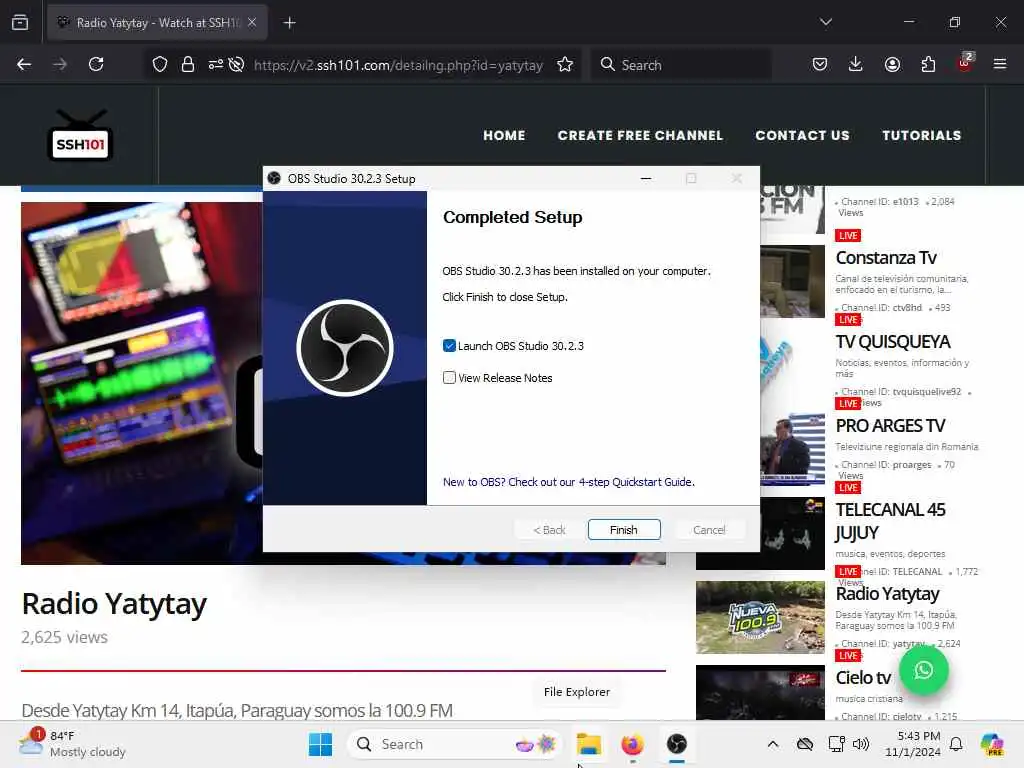Open the HOME menu item
The height and width of the screenshot is (768, 1024).
pyautogui.click(x=504, y=135)
